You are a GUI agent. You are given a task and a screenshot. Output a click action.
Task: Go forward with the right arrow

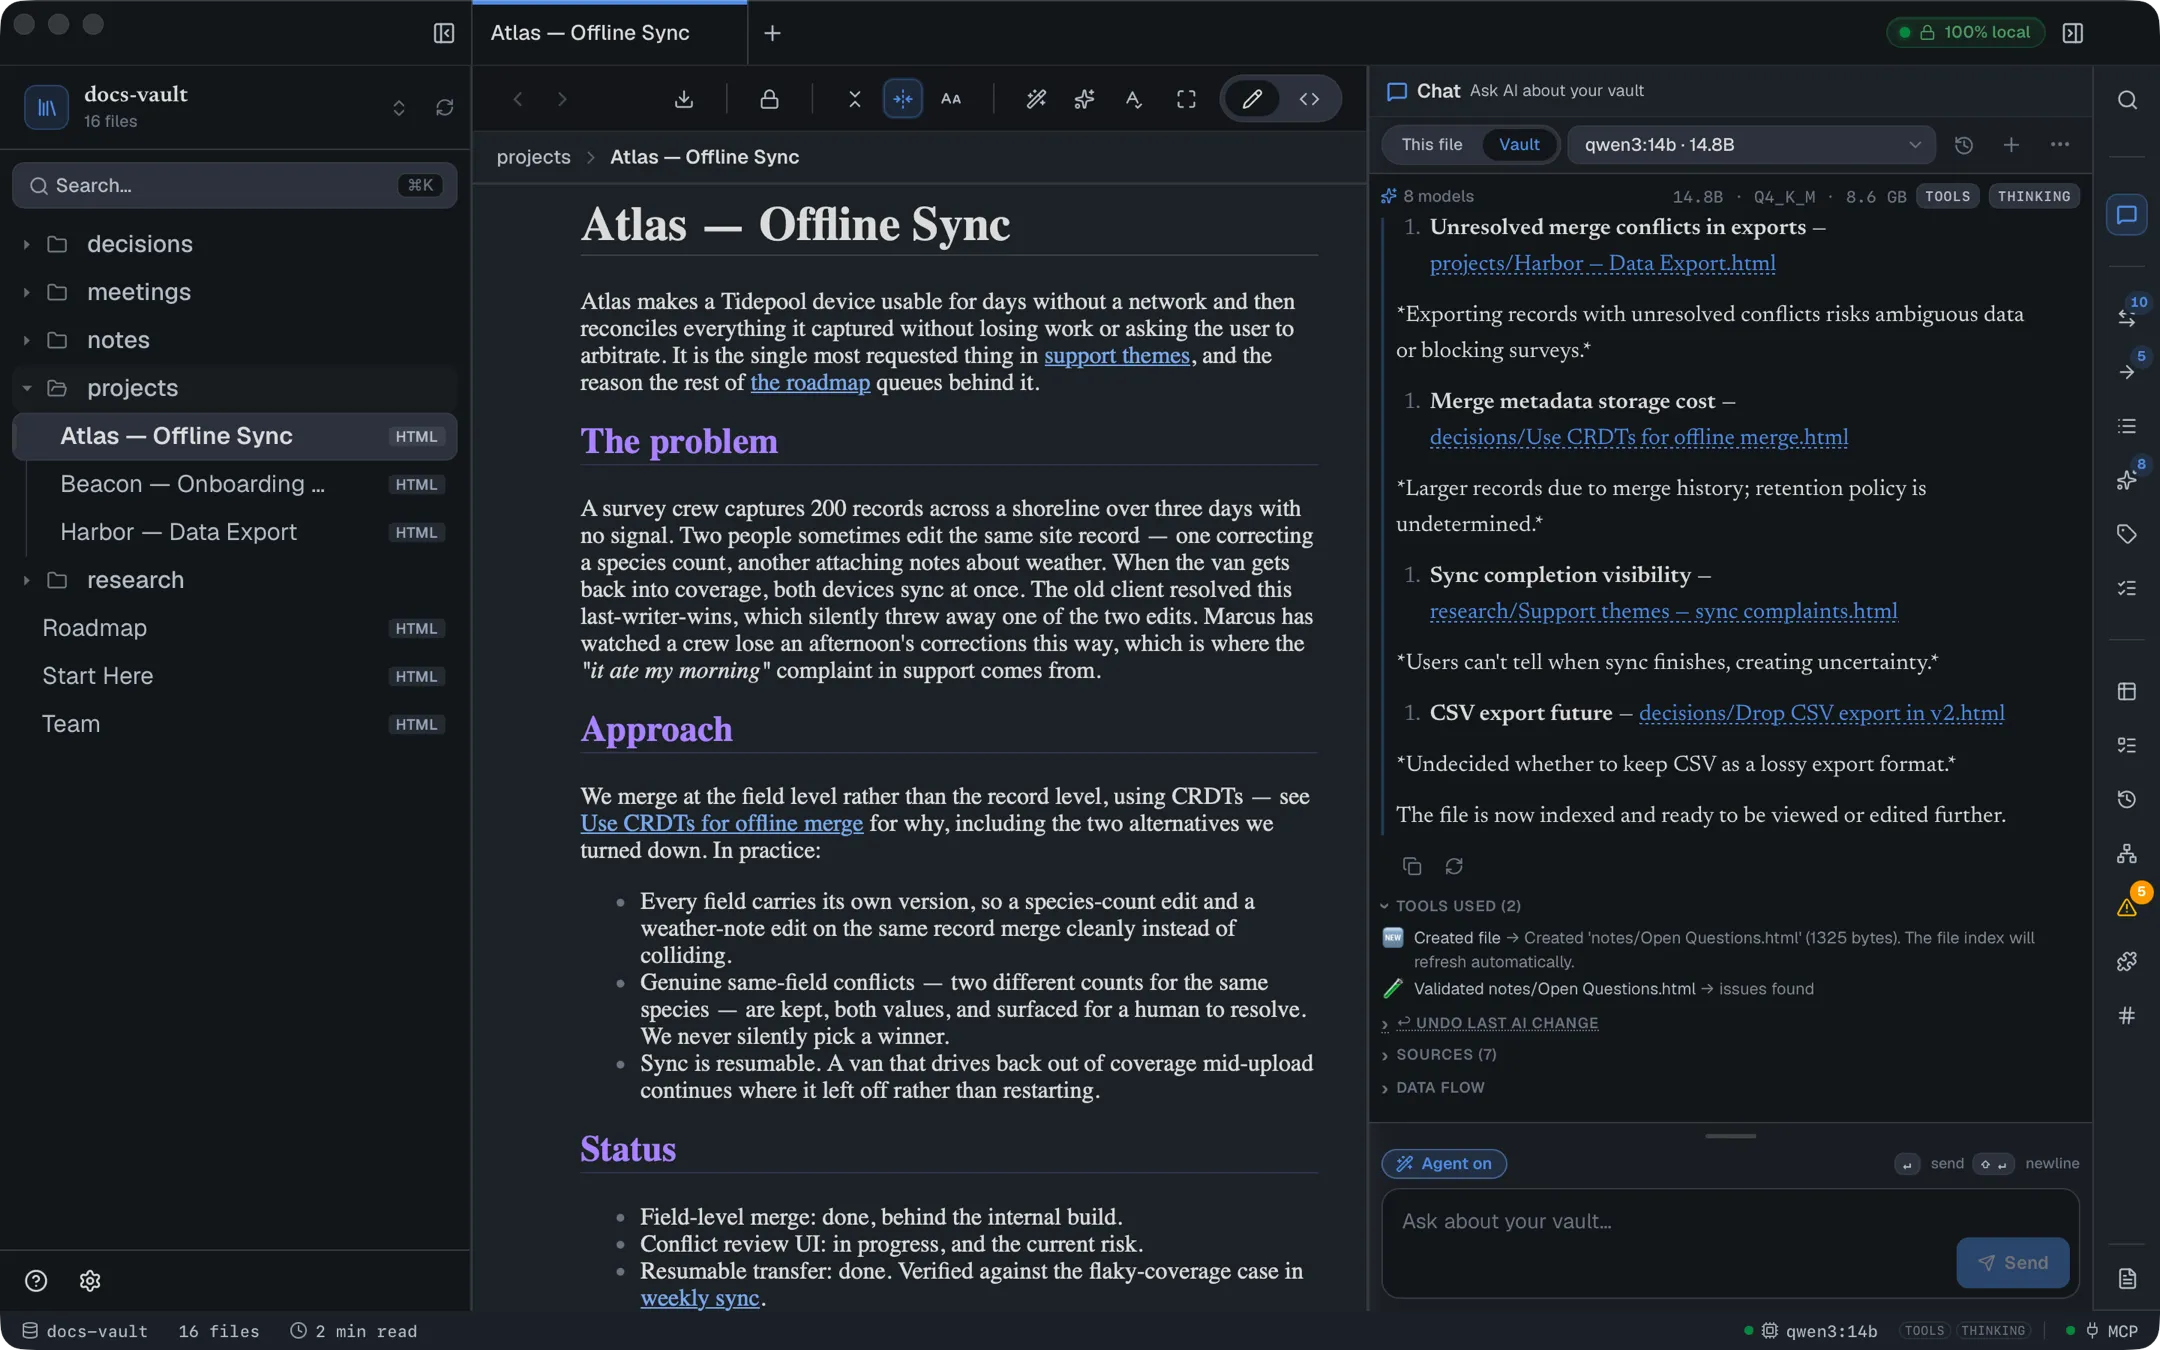[x=562, y=99]
